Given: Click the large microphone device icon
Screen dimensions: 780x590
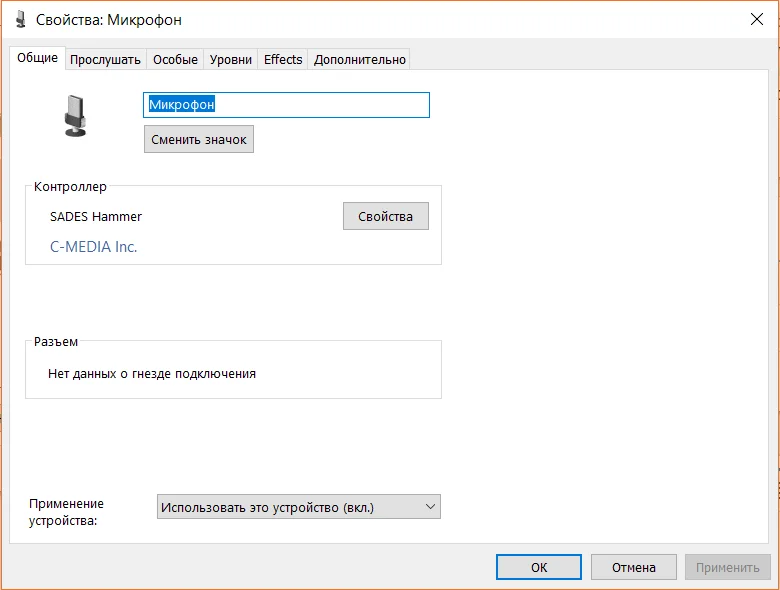Looking at the screenshot, I should [75, 116].
